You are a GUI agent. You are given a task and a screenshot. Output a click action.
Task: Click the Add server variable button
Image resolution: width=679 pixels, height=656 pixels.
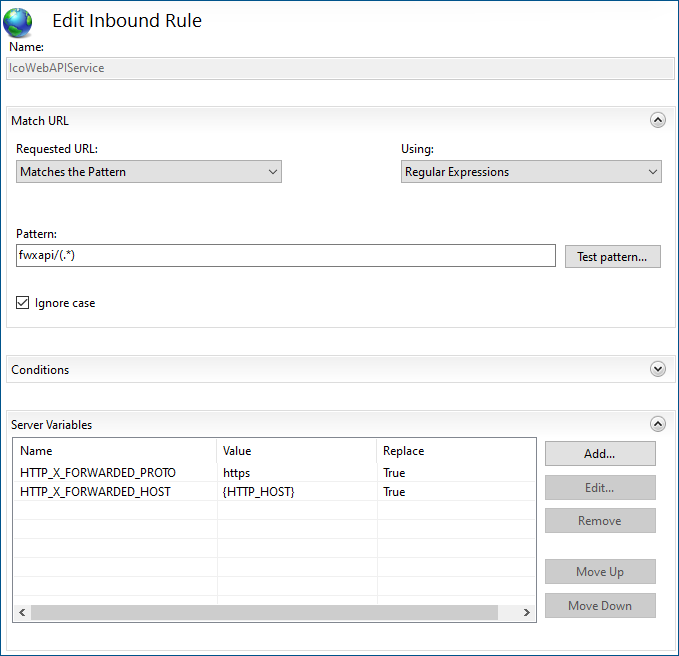[599, 453]
